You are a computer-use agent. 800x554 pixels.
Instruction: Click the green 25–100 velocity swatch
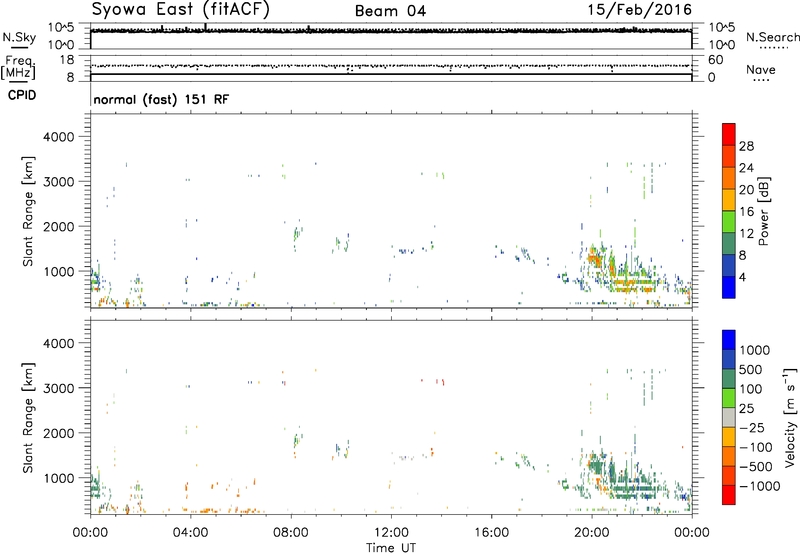coord(729,398)
